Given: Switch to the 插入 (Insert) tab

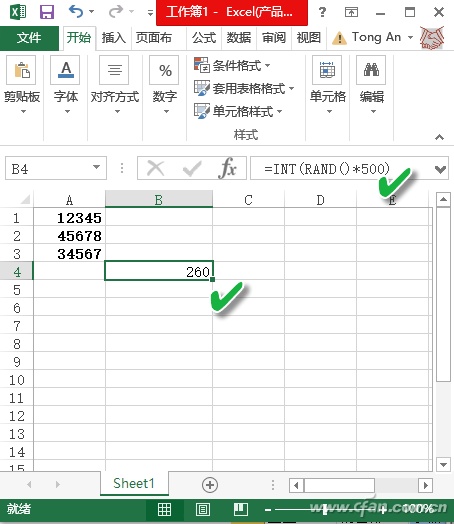Looking at the screenshot, I should point(114,38).
